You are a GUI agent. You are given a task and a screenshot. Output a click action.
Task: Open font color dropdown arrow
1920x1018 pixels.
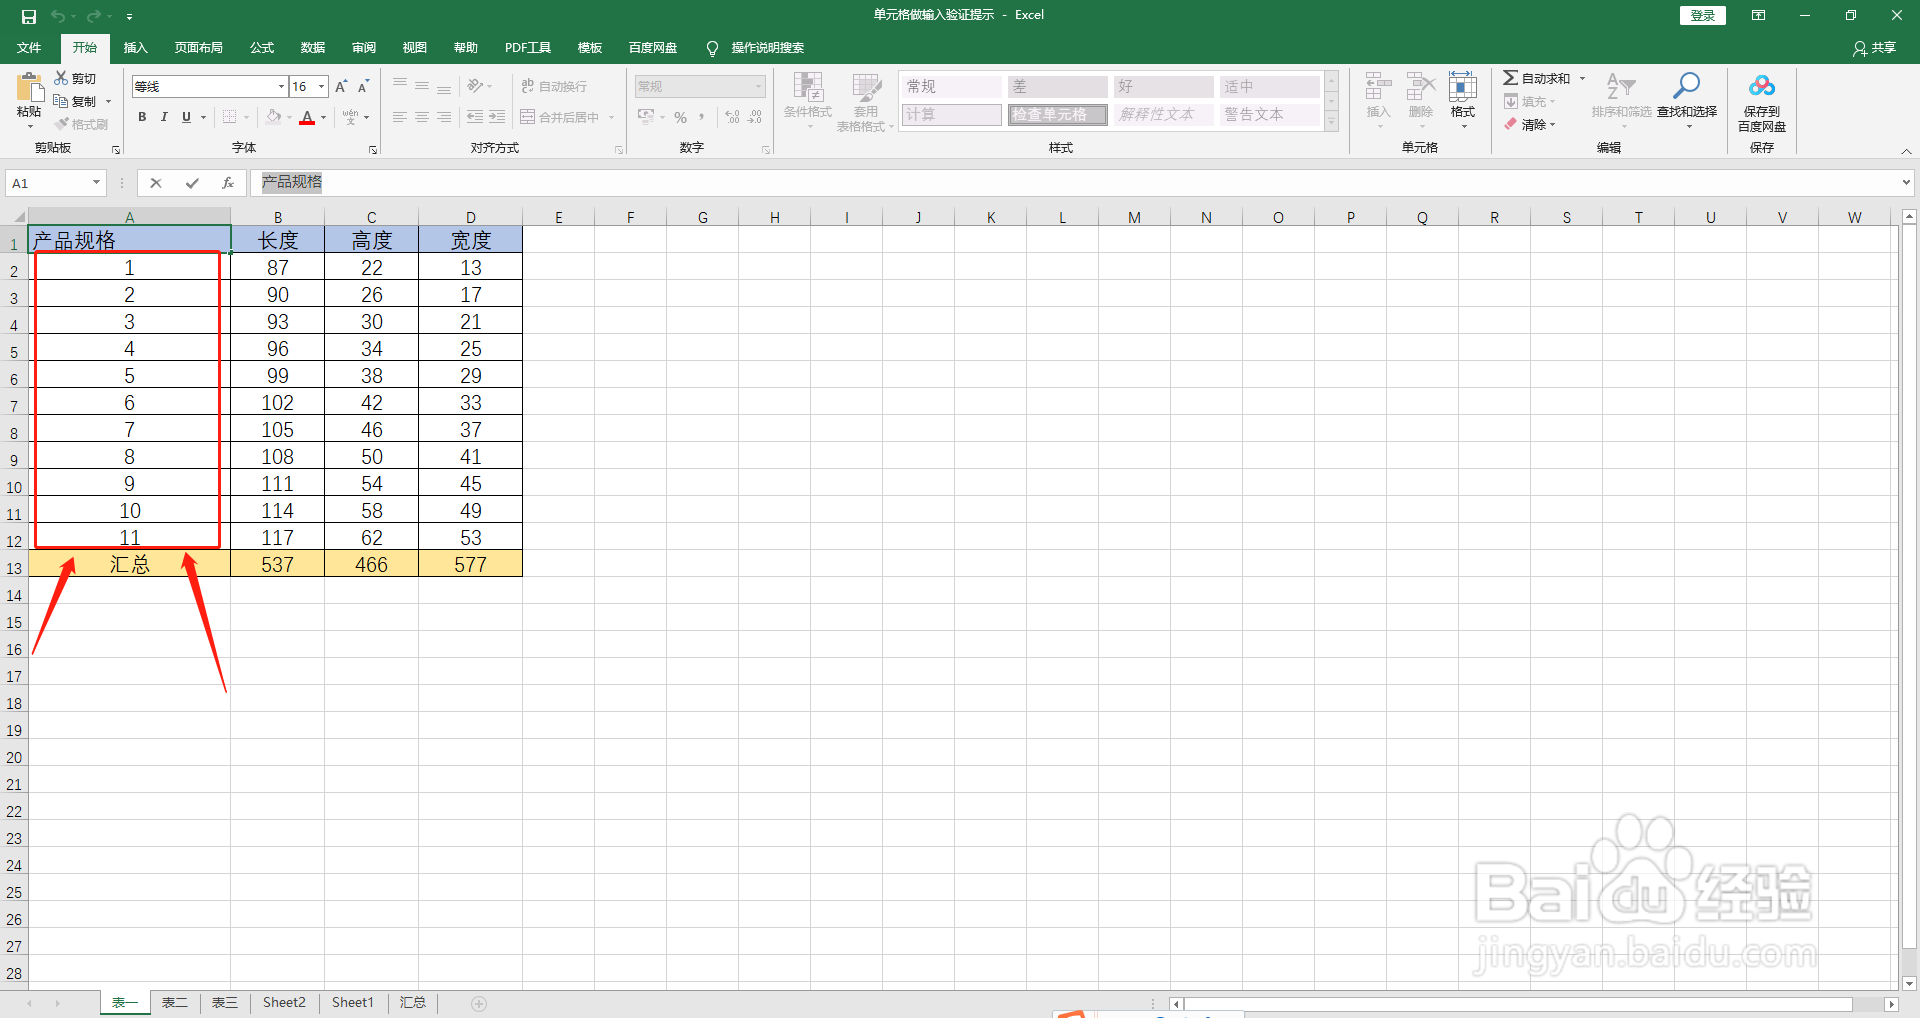pyautogui.click(x=323, y=117)
